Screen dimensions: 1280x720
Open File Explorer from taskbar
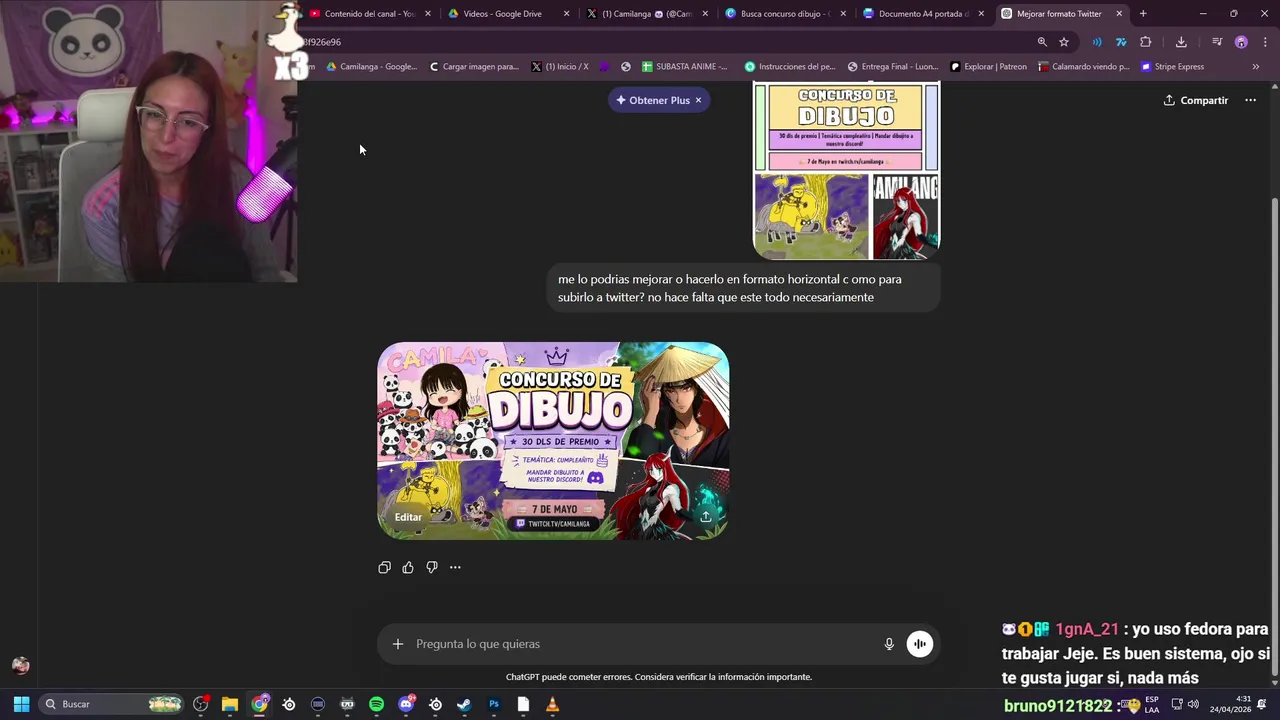[230, 704]
